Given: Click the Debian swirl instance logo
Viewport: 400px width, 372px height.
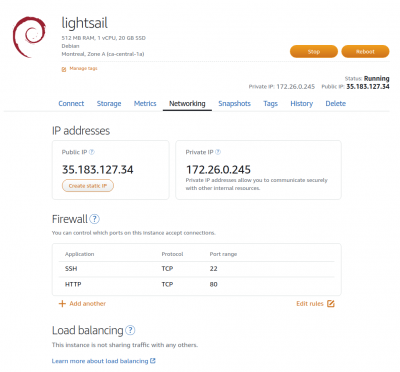Looking at the screenshot, I should click(29, 37).
